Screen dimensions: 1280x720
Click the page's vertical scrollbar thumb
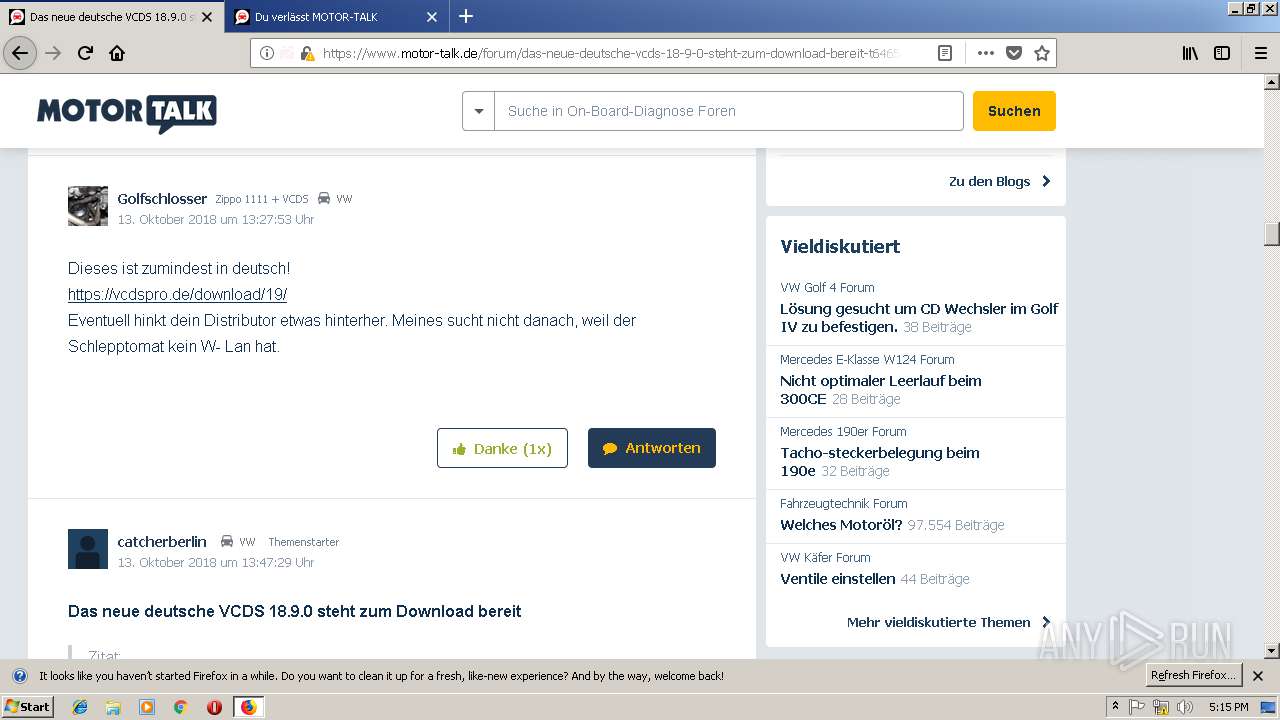click(x=1272, y=233)
